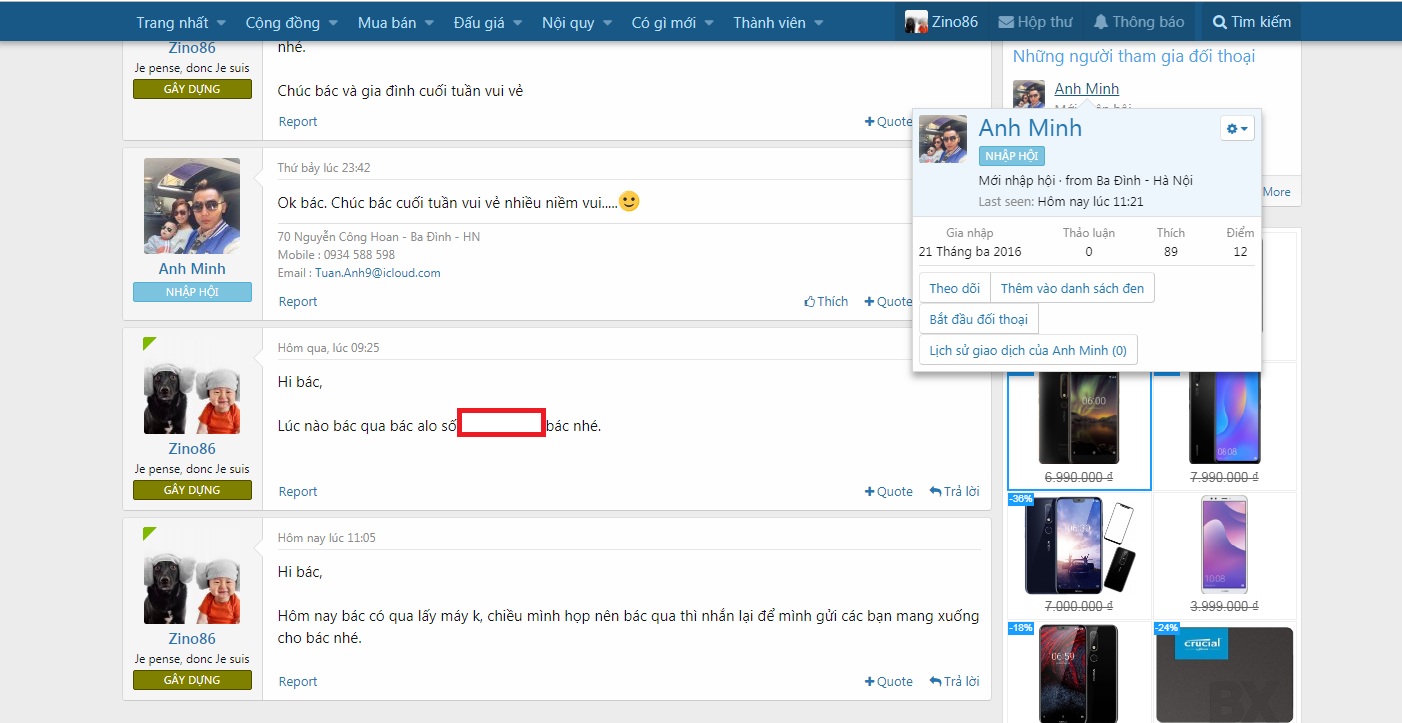Click Trả lời on the 09:25 post
Screen dimensions: 1402x723
(954, 491)
